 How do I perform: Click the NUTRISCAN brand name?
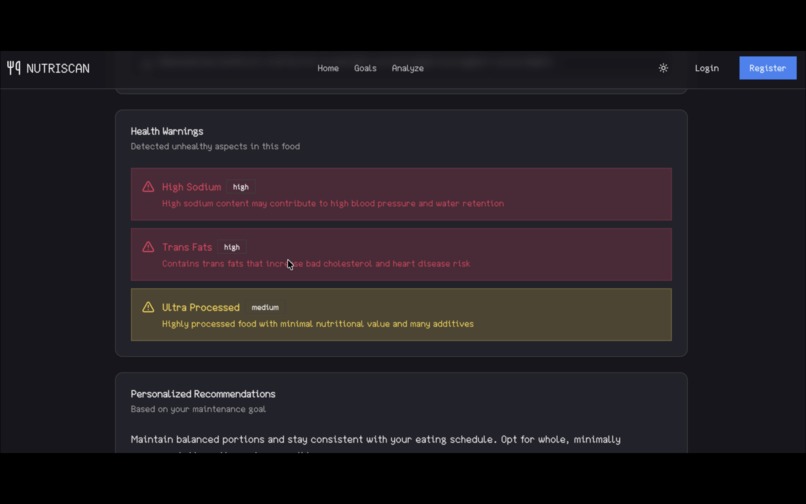[58, 68]
